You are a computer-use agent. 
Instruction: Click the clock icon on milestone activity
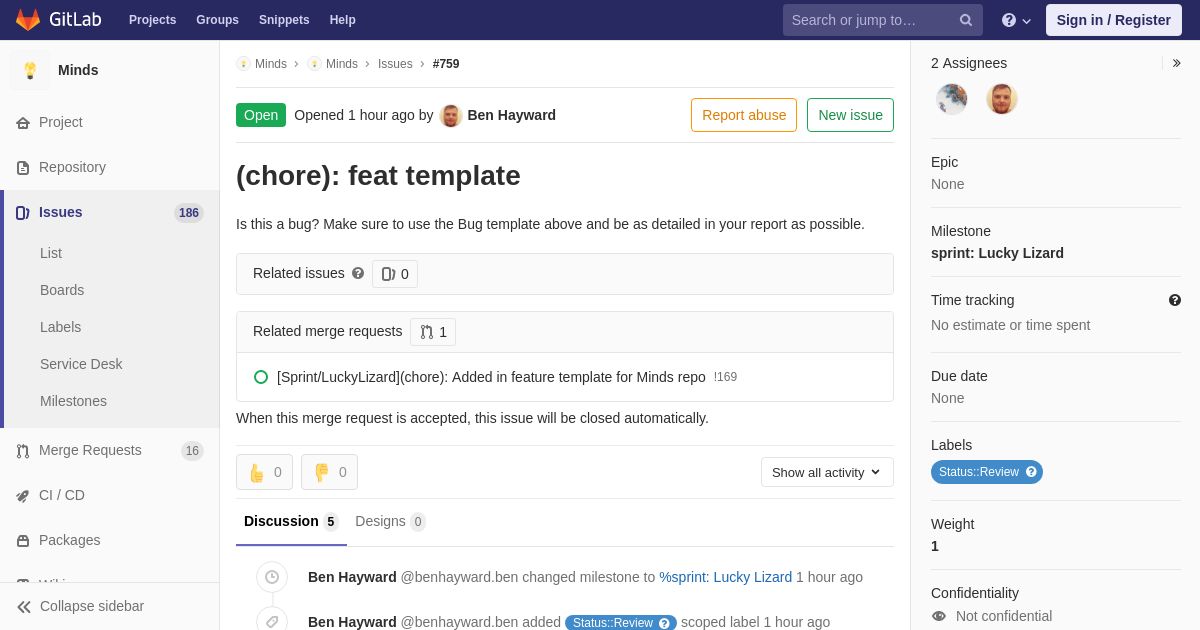(x=272, y=577)
